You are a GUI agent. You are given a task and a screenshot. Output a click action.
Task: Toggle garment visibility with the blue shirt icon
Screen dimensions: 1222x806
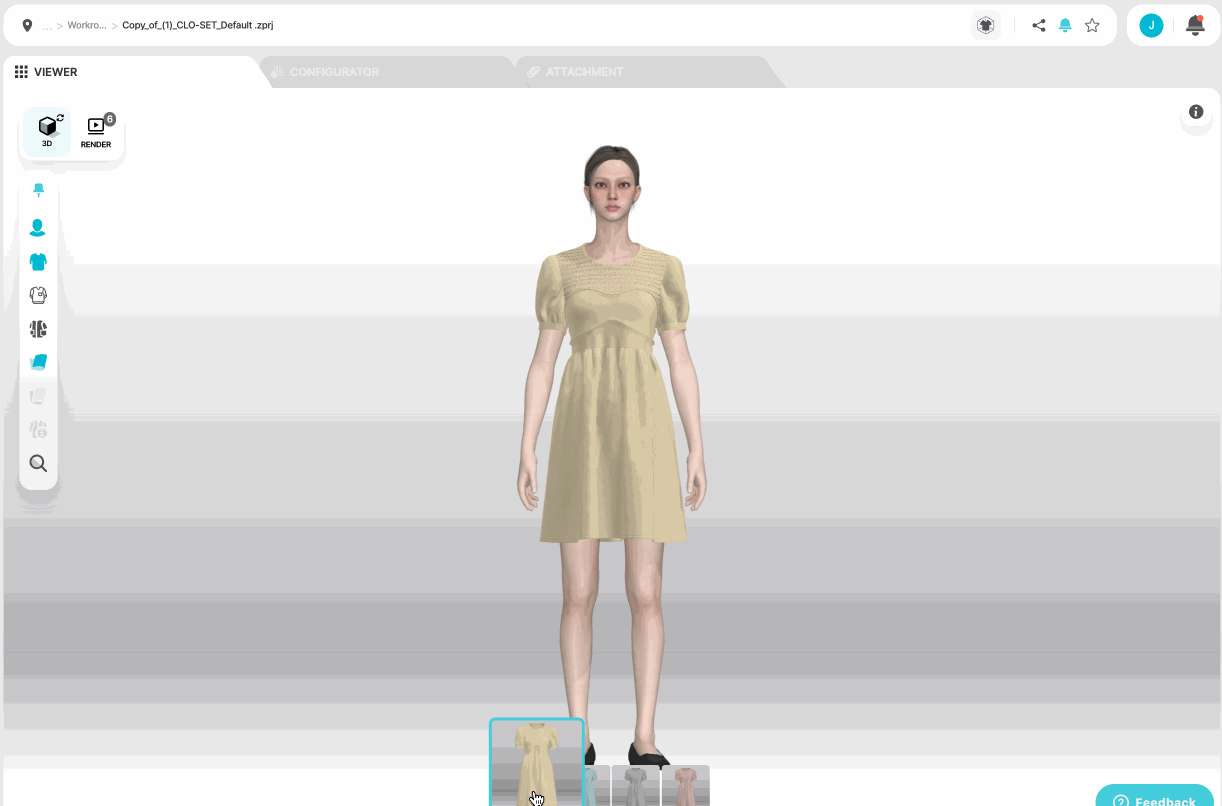pyautogui.click(x=38, y=262)
